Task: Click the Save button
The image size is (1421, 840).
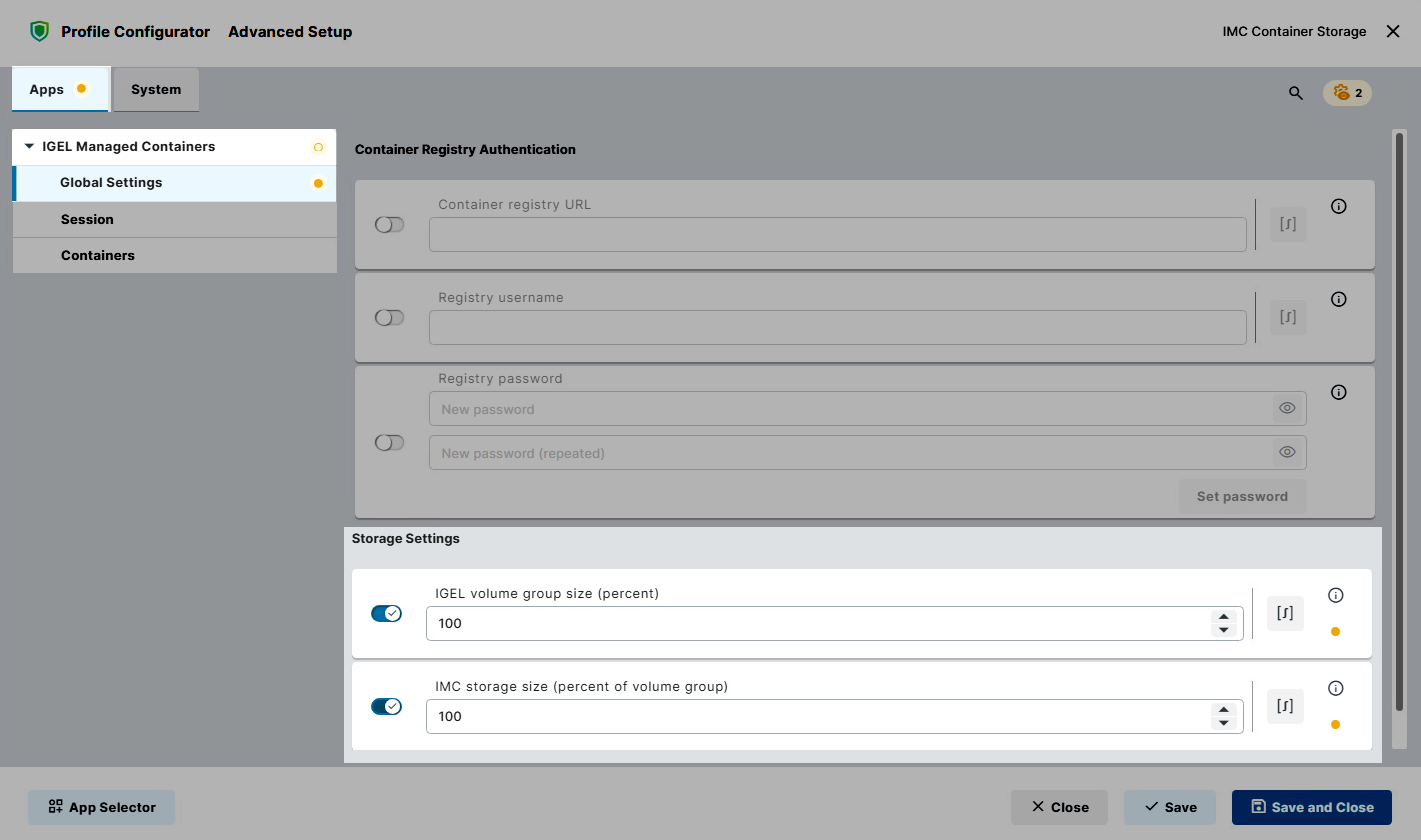Action: [1170, 807]
